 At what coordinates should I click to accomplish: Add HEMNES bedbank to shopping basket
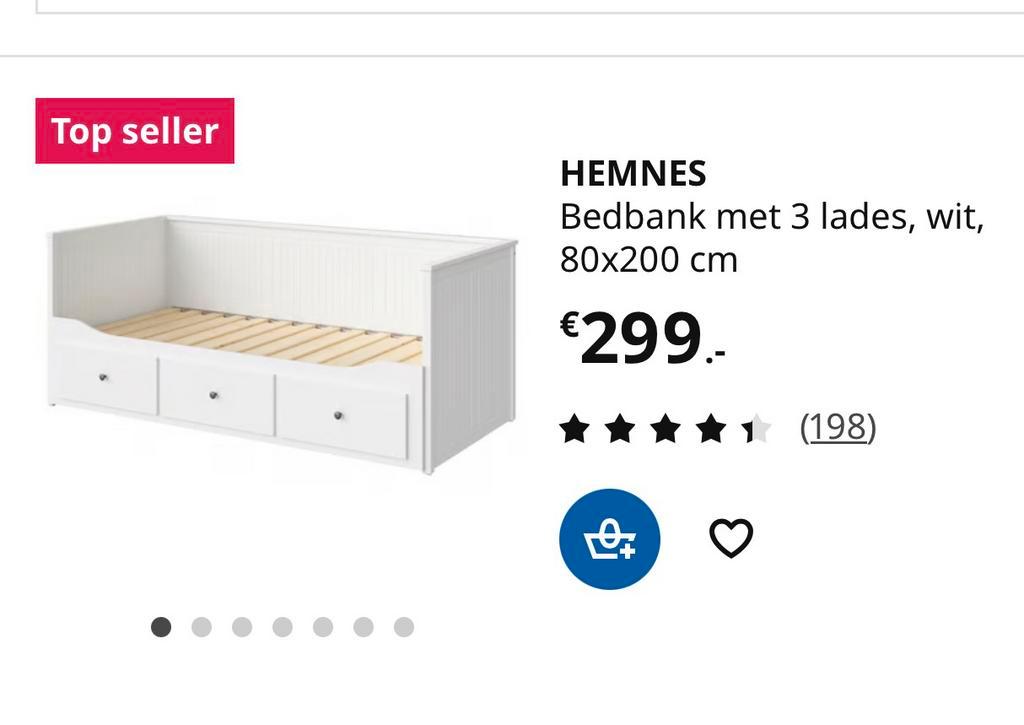pyautogui.click(x=609, y=539)
